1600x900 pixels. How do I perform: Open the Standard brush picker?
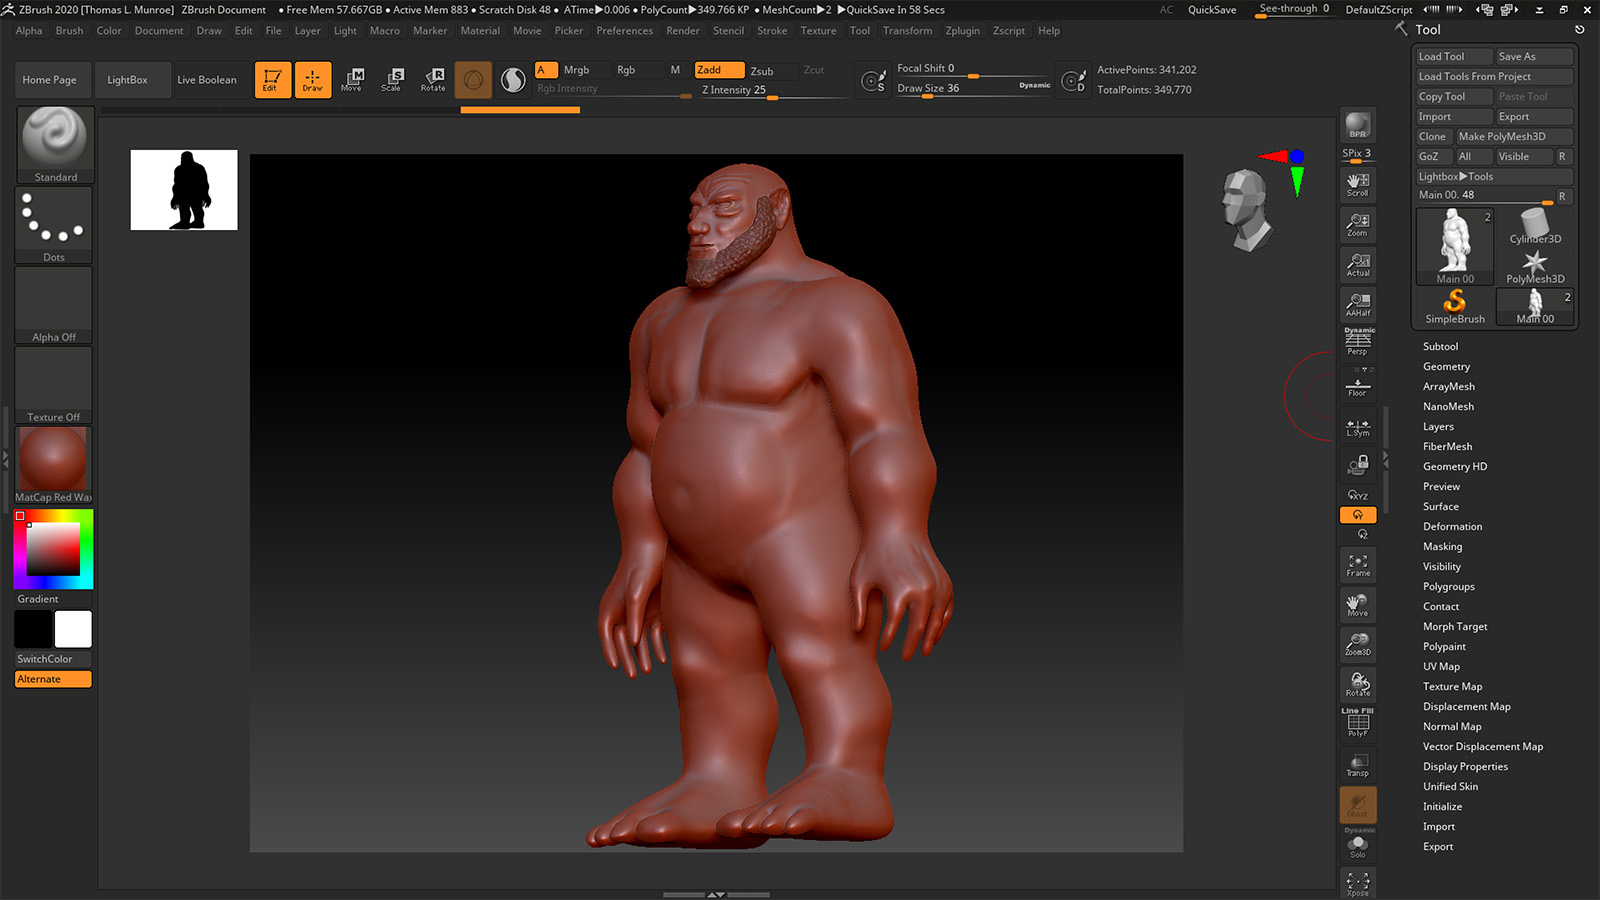(x=55, y=145)
